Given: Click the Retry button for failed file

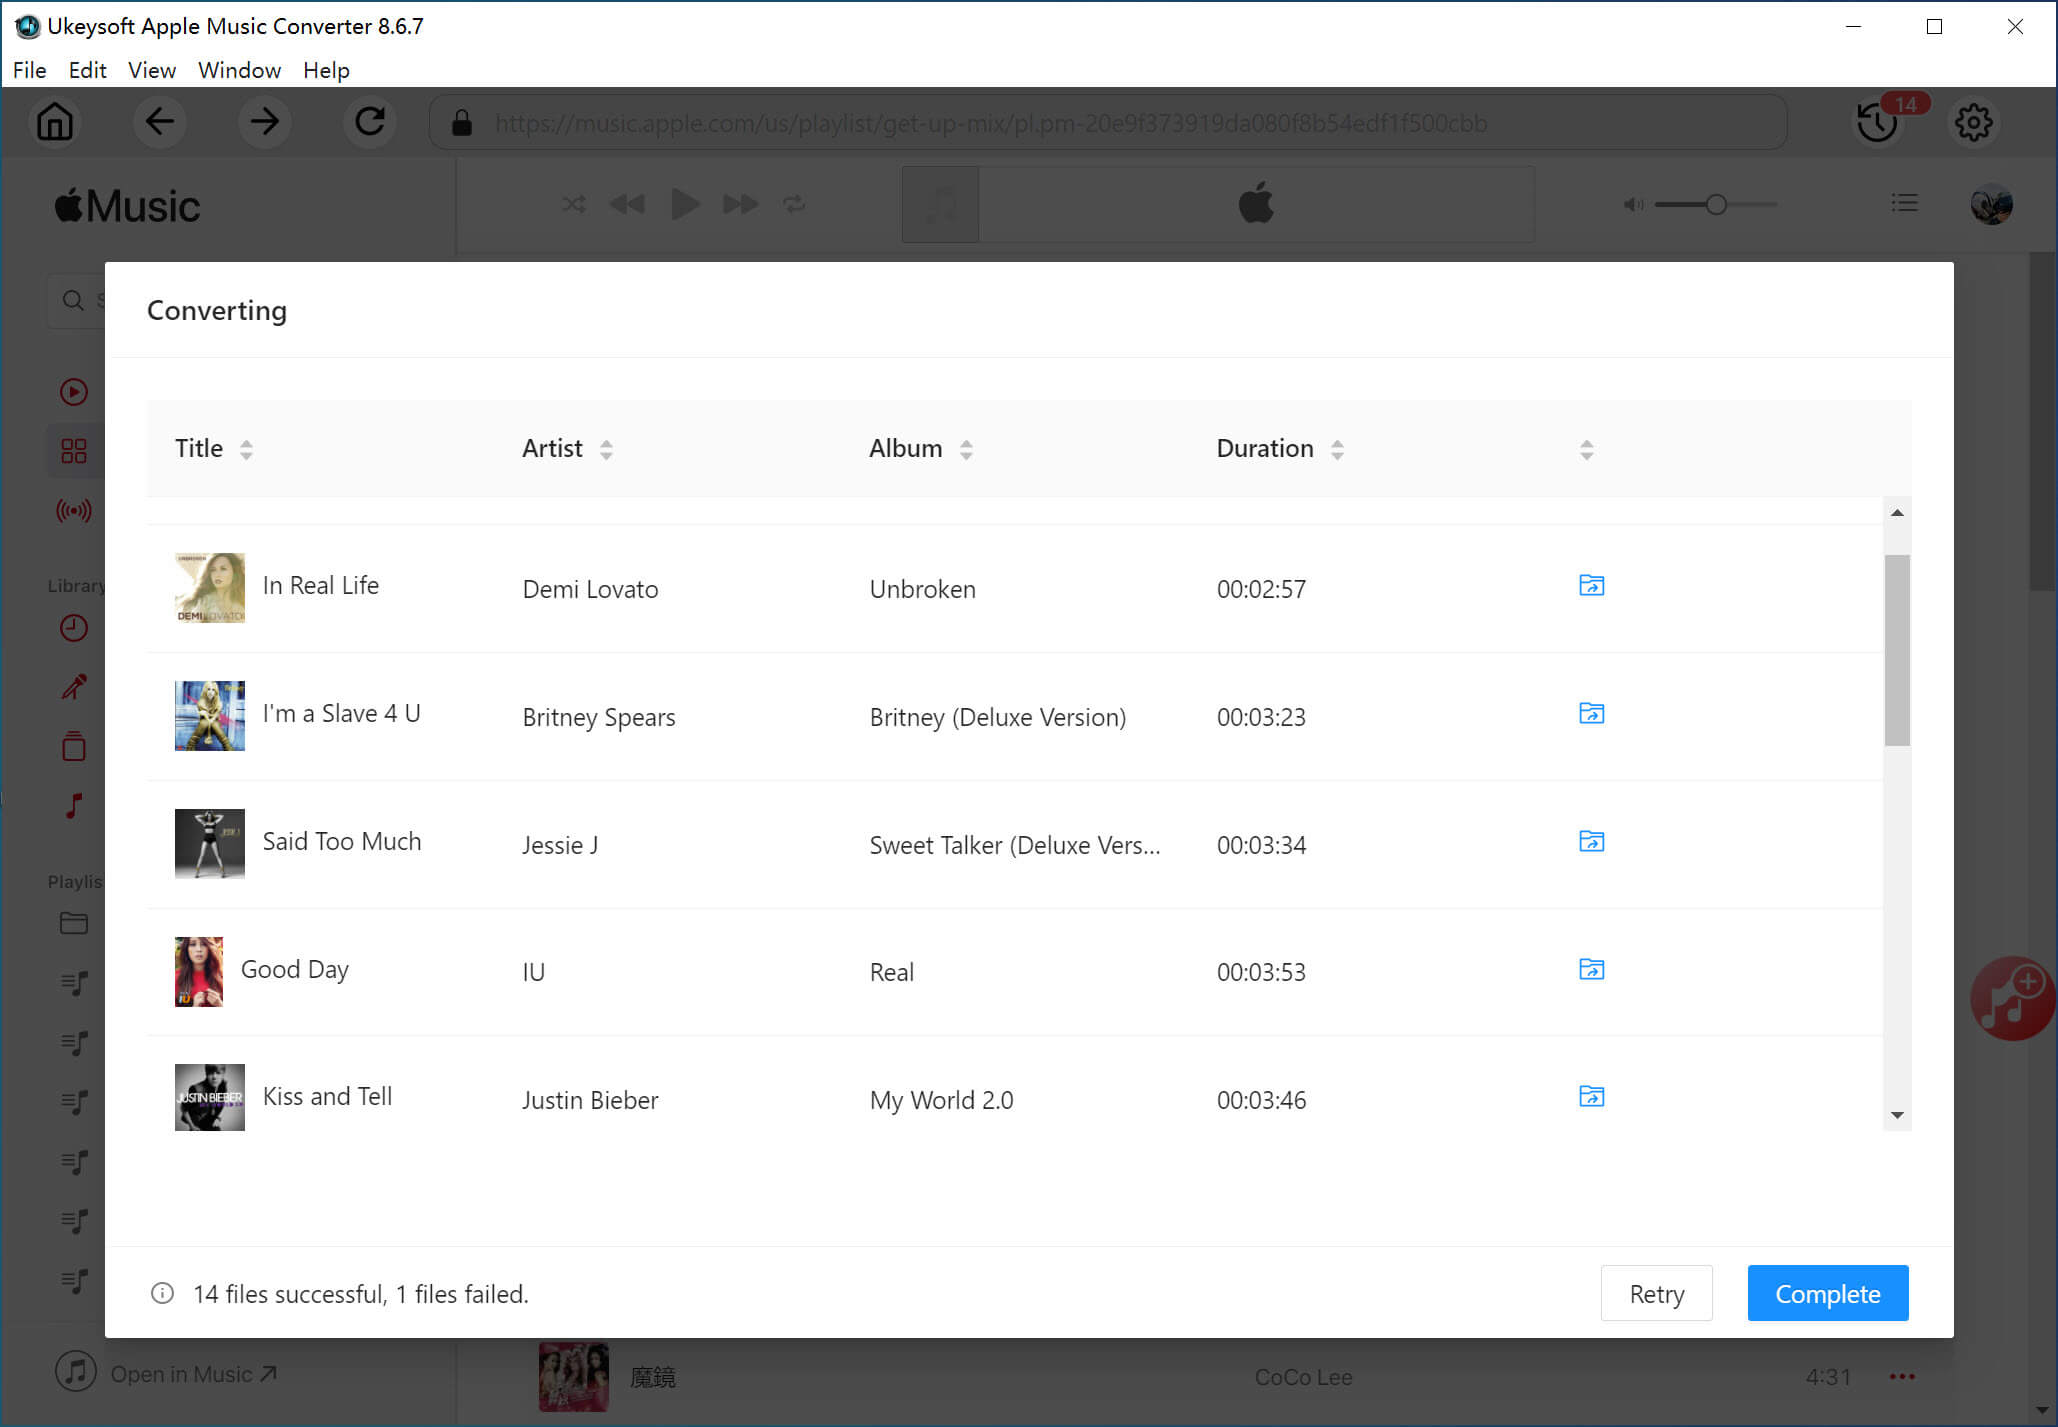Looking at the screenshot, I should pos(1656,1293).
